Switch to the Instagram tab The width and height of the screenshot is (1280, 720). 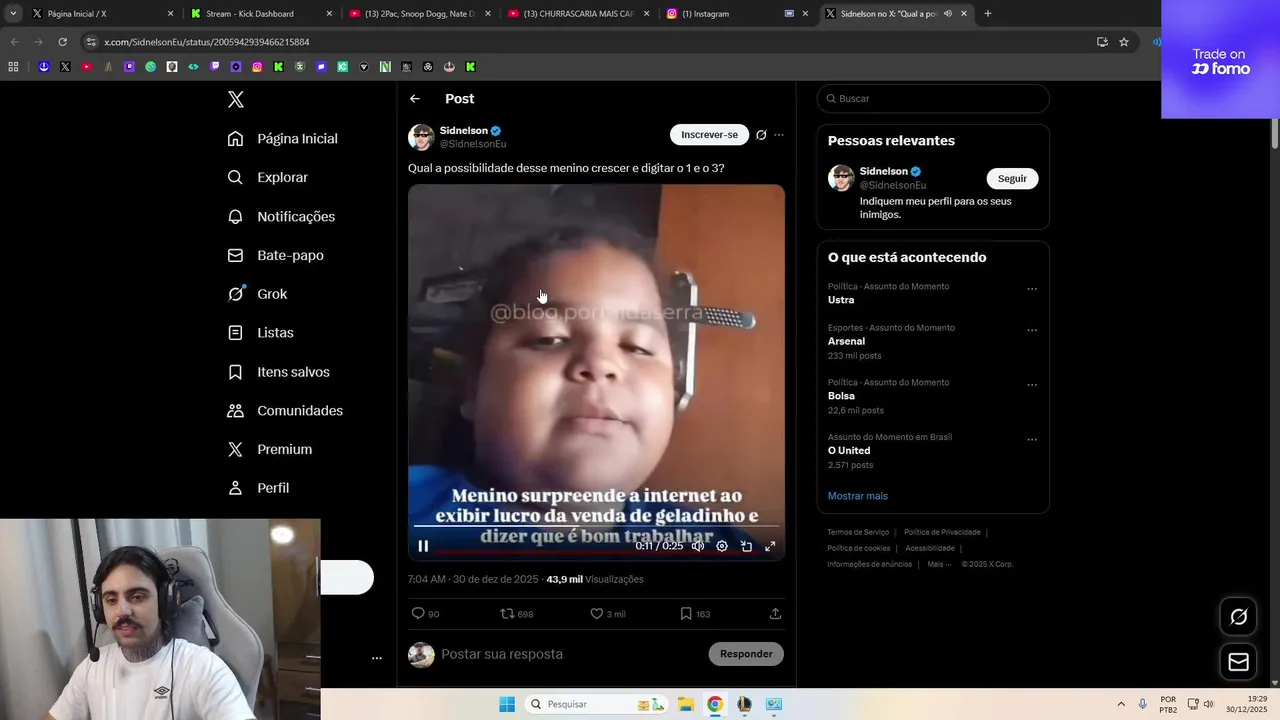click(x=737, y=14)
